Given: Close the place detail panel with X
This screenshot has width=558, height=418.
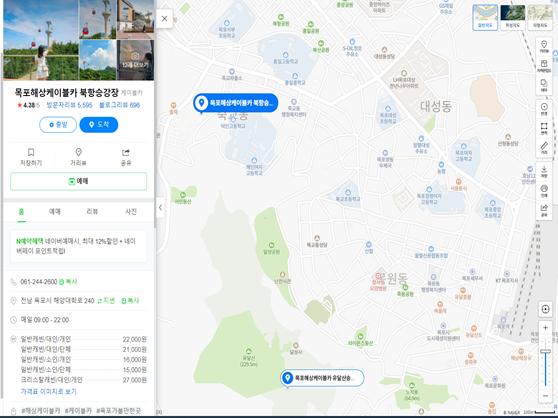Looking at the screenshot, I should pyautogui.click(x=164, y=19).
